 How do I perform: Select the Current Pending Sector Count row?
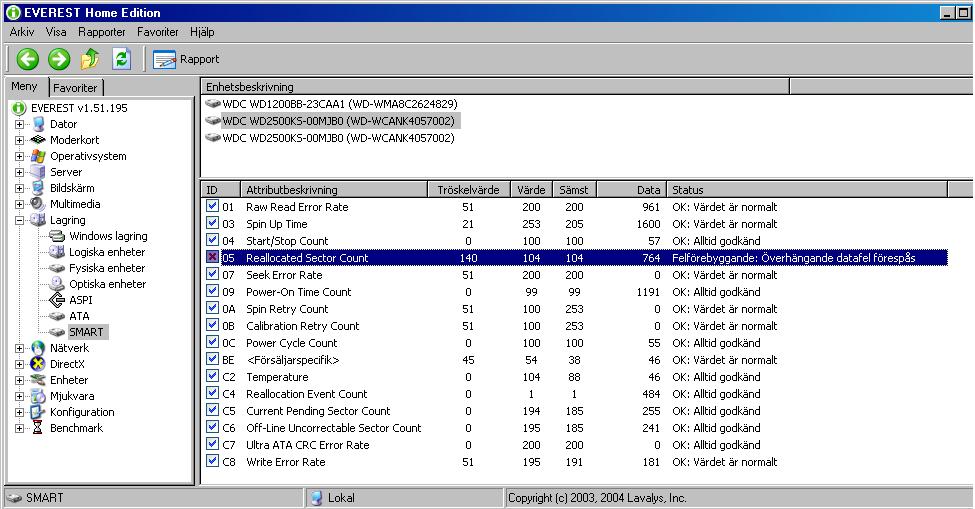(x=575, y=411)
